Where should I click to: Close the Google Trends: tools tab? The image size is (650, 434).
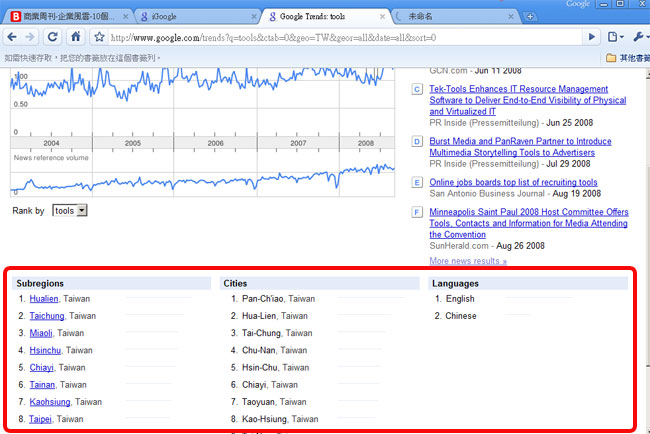click(382, 17)
